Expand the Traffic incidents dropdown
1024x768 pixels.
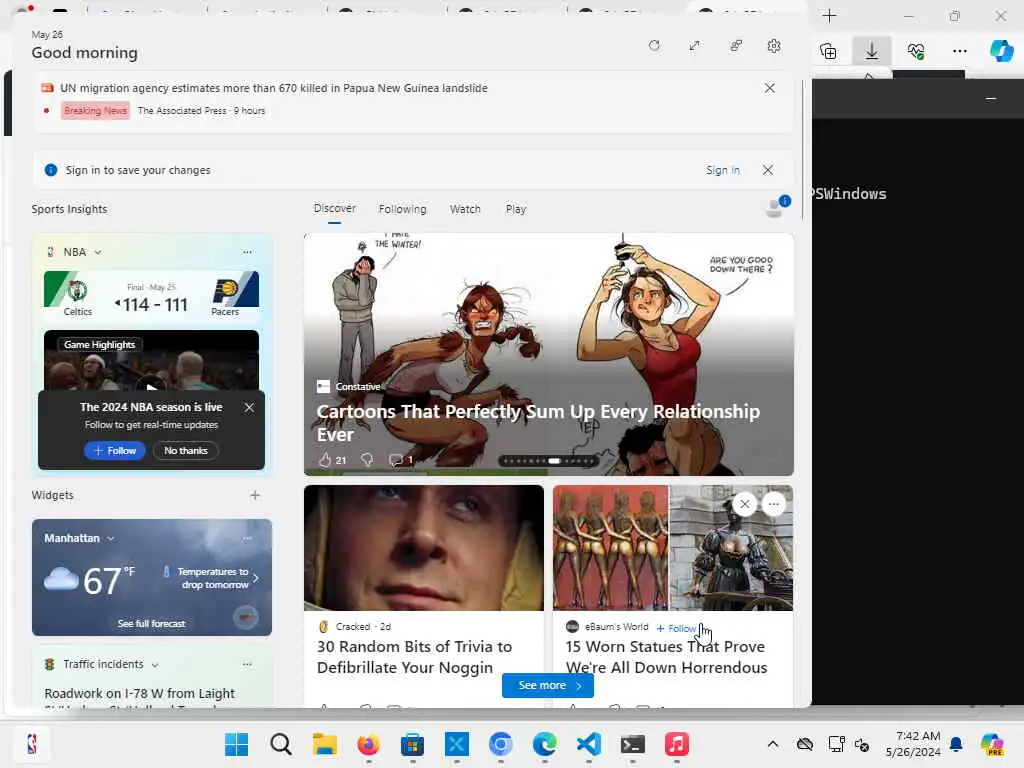pos(155,665)
